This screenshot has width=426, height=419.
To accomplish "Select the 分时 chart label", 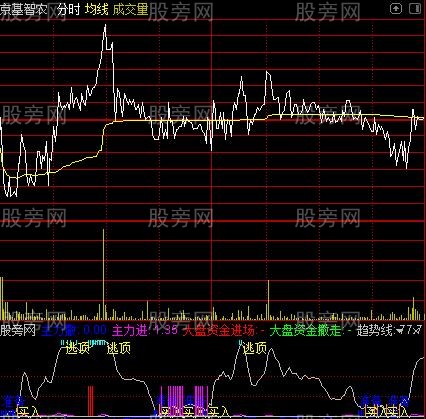I will [69, 10].
